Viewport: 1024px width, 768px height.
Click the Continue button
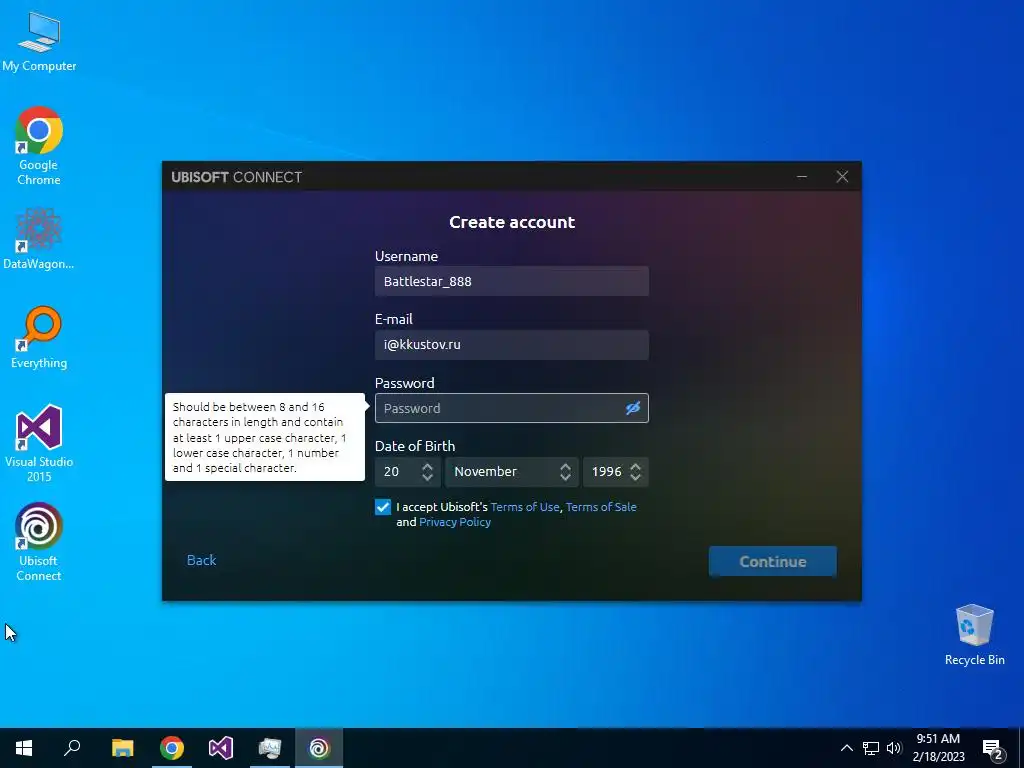[773, 562]
